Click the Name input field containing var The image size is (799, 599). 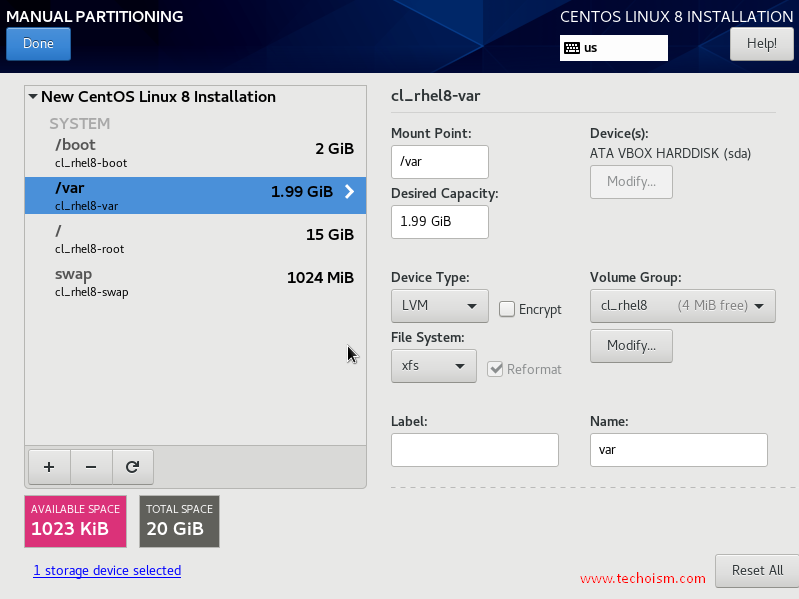click(678, 450)
